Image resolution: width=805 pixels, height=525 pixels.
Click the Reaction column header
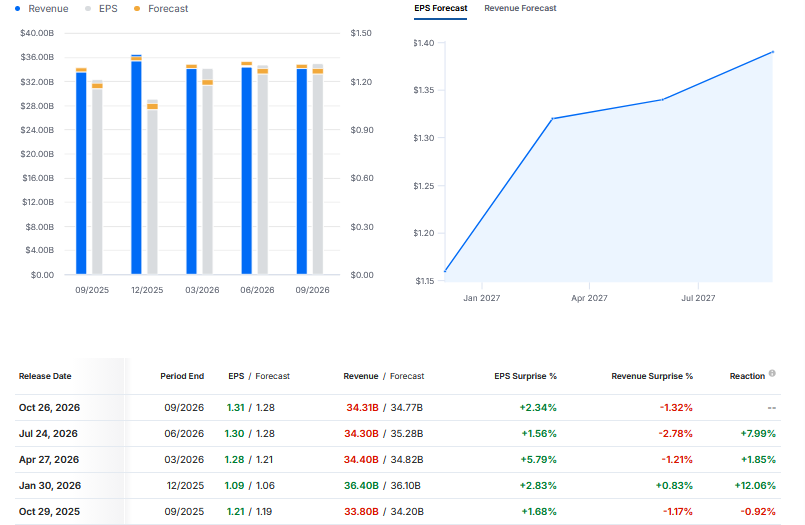pyautogui.click(x=747, y=376)
